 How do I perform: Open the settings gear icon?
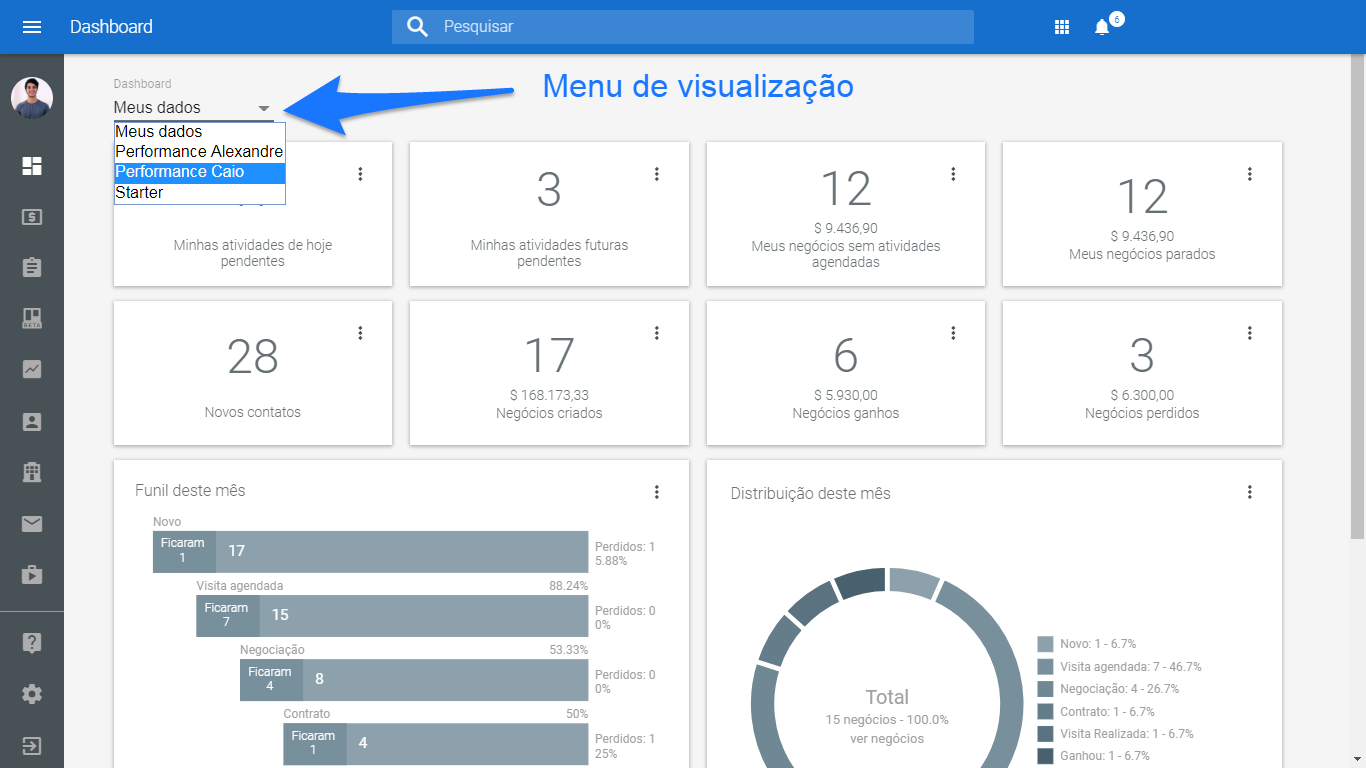point(32,694)
